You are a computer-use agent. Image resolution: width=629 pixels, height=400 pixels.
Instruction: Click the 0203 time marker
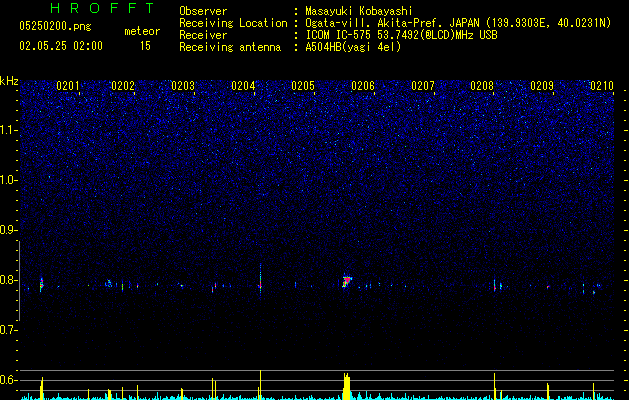(183, 86)
